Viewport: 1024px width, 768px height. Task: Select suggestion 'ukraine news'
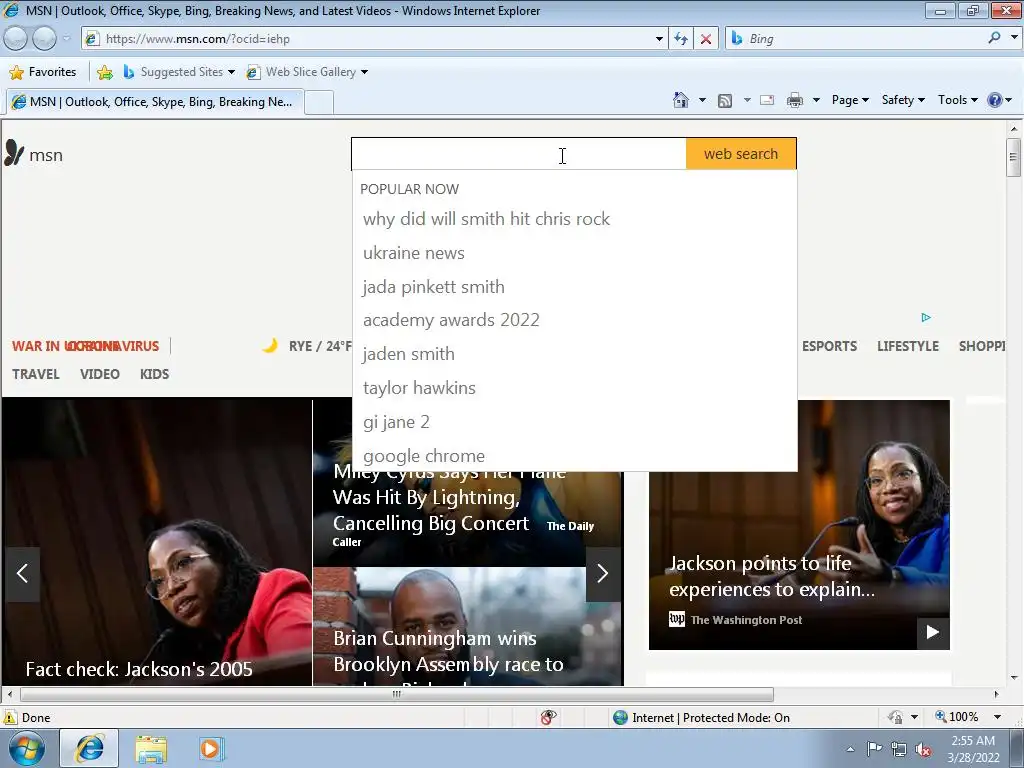click(x=574, y=253)
